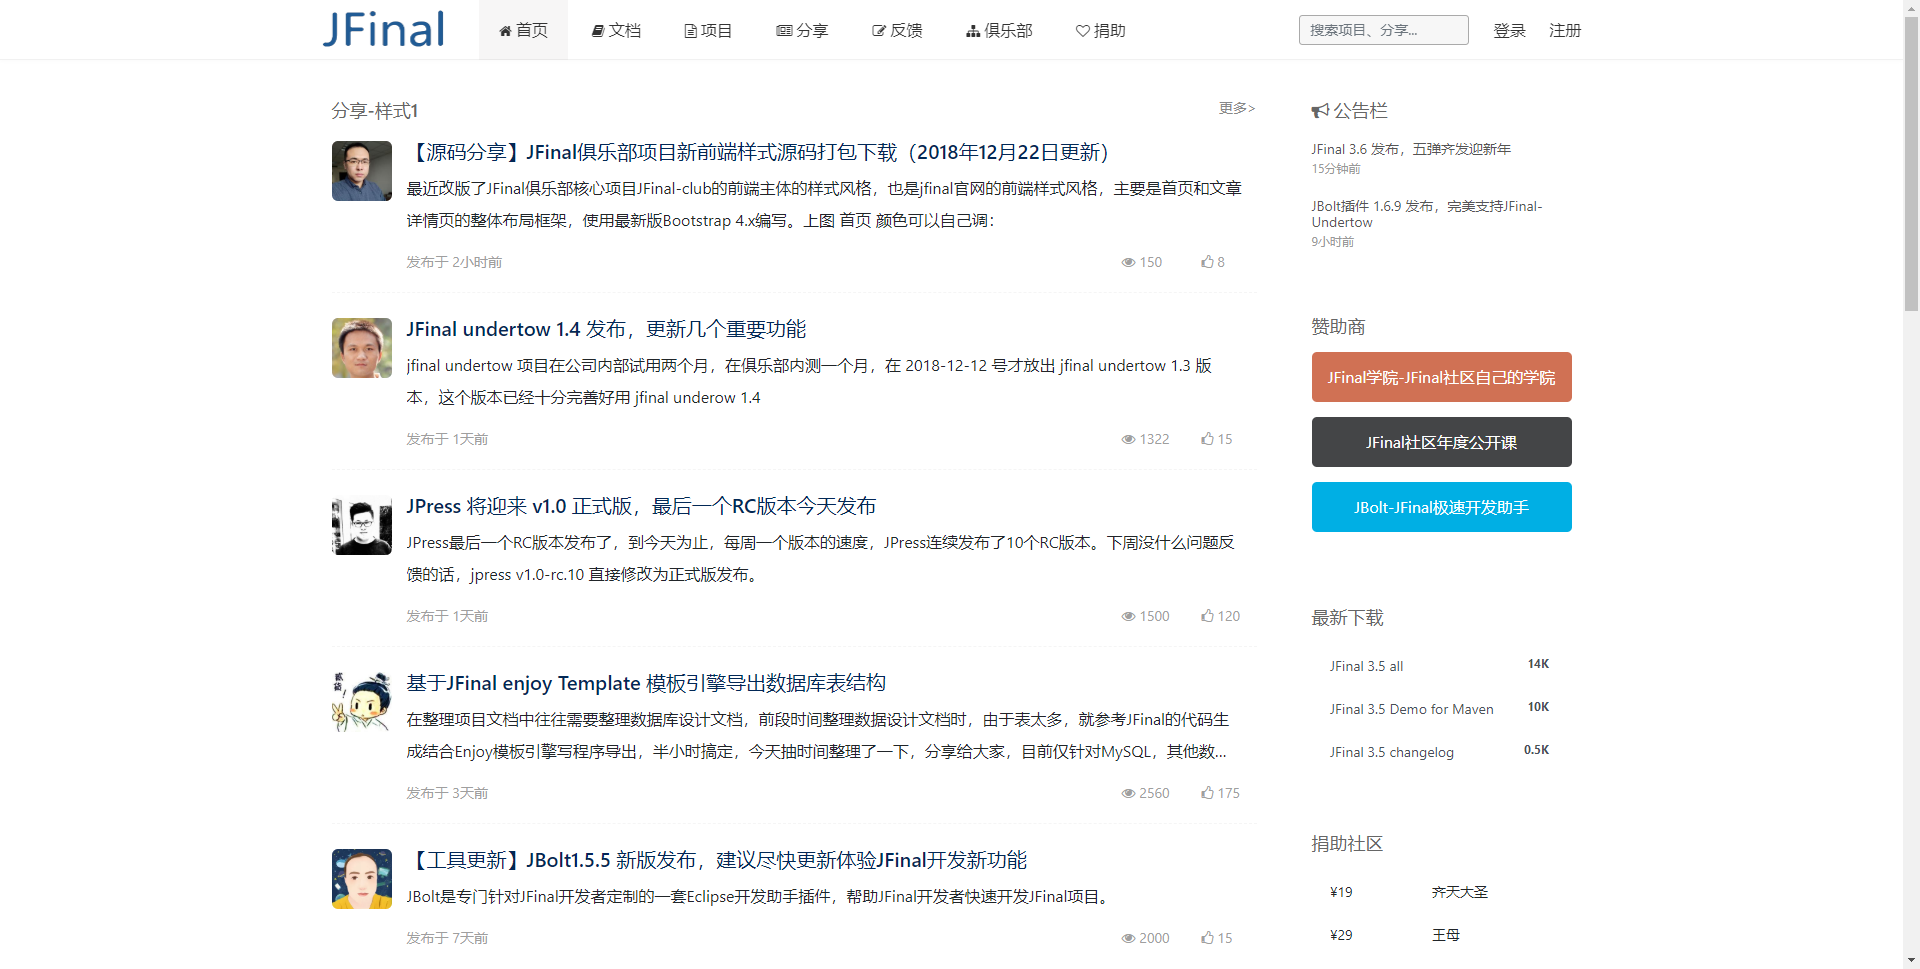The image size is (1920, 969).
Task: Click thumbs-up icon with 120 likes
Action: click(1207, 616)
